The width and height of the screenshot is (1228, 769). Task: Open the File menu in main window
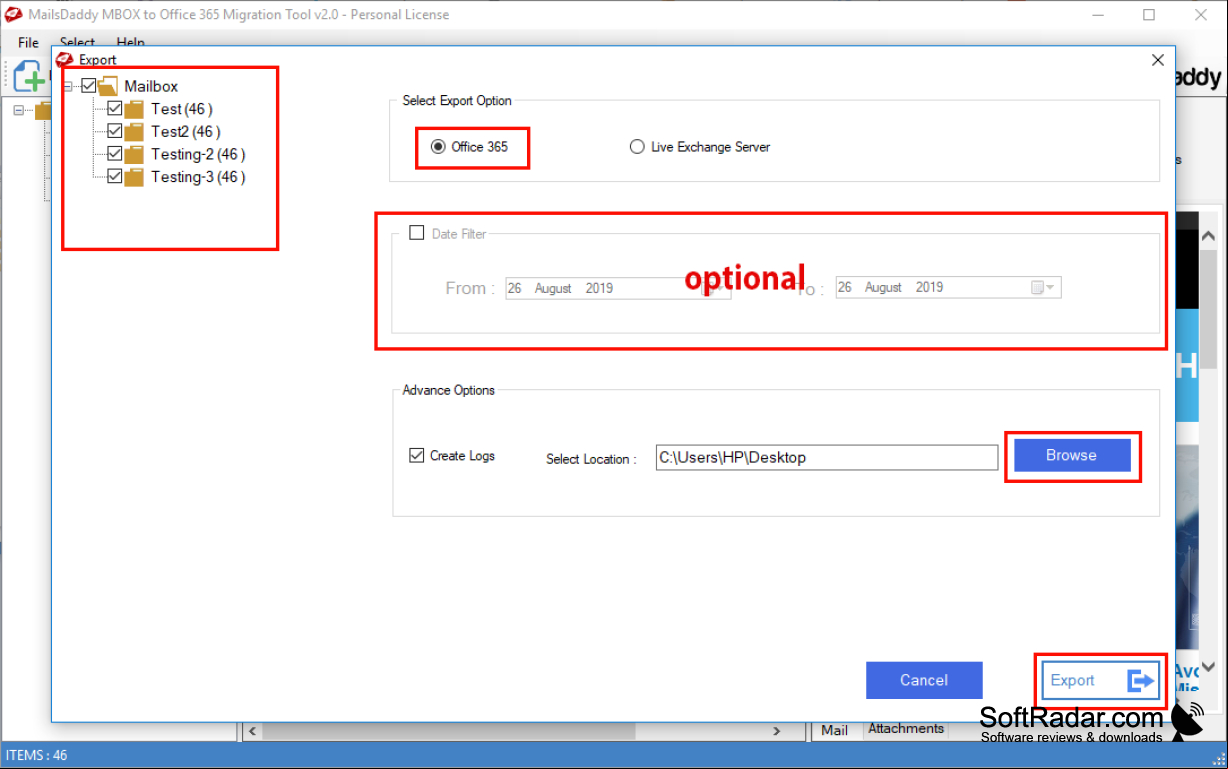pyautogui.click(x=28, y=43)
